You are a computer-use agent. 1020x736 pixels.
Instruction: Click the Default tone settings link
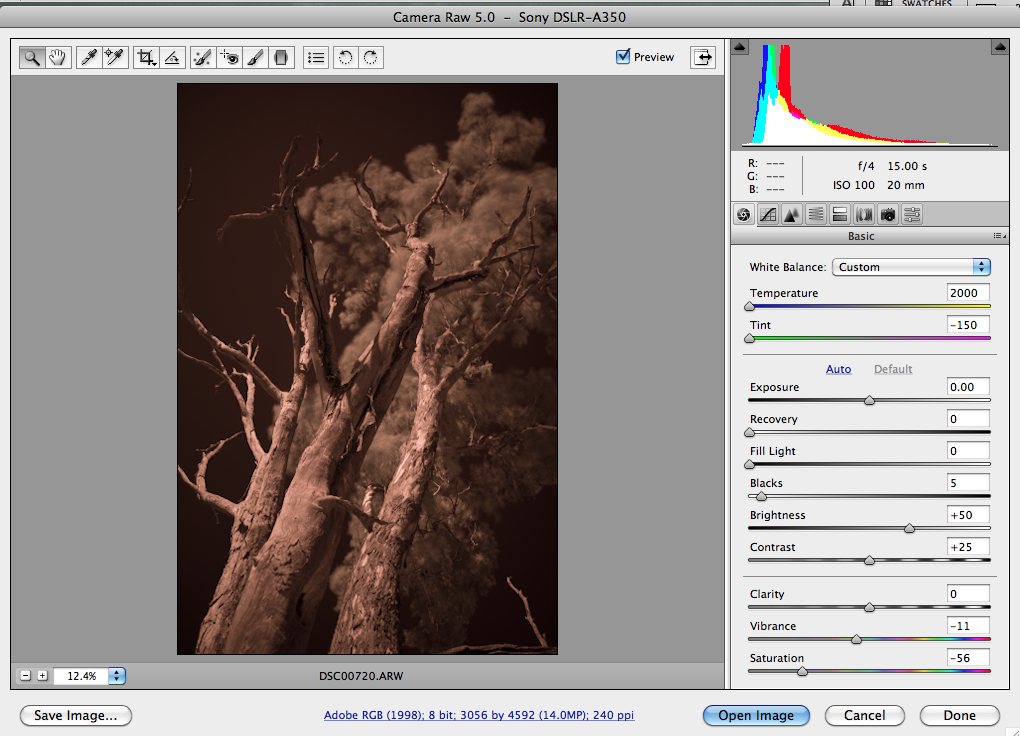892,369
